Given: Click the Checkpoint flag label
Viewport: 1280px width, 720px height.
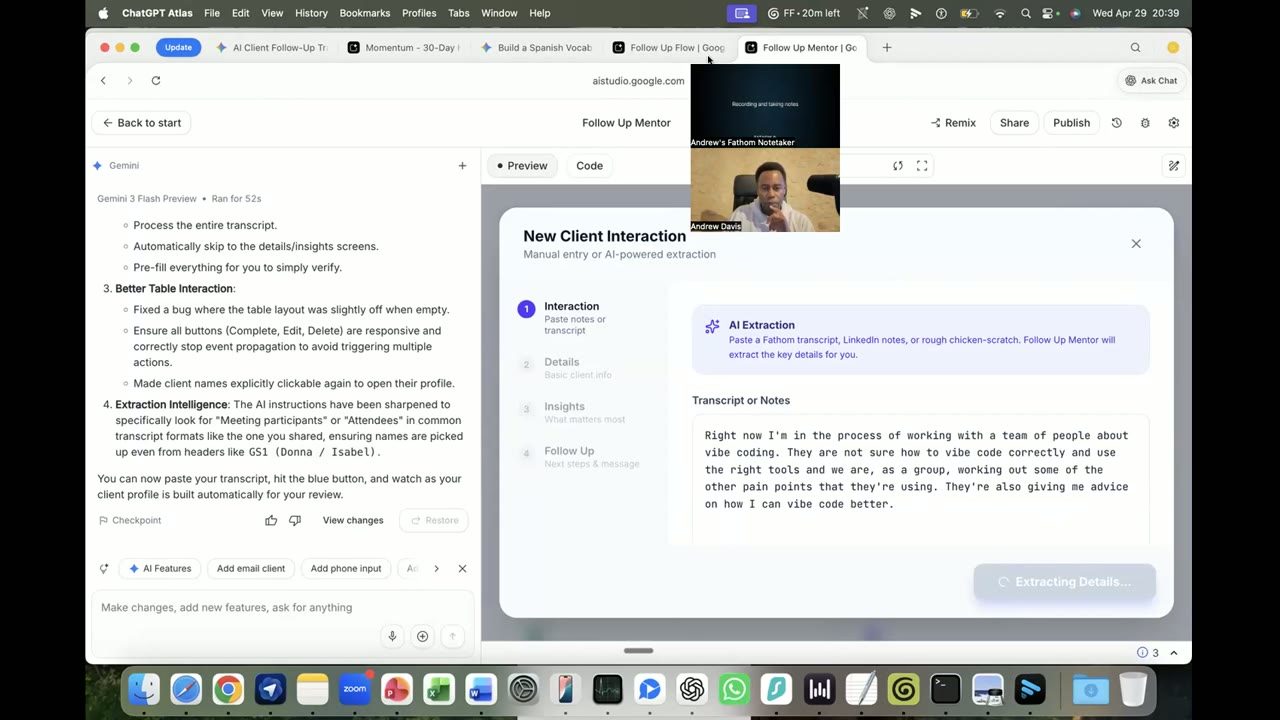Looking at the screenshot, I should [x=130, y=520].
